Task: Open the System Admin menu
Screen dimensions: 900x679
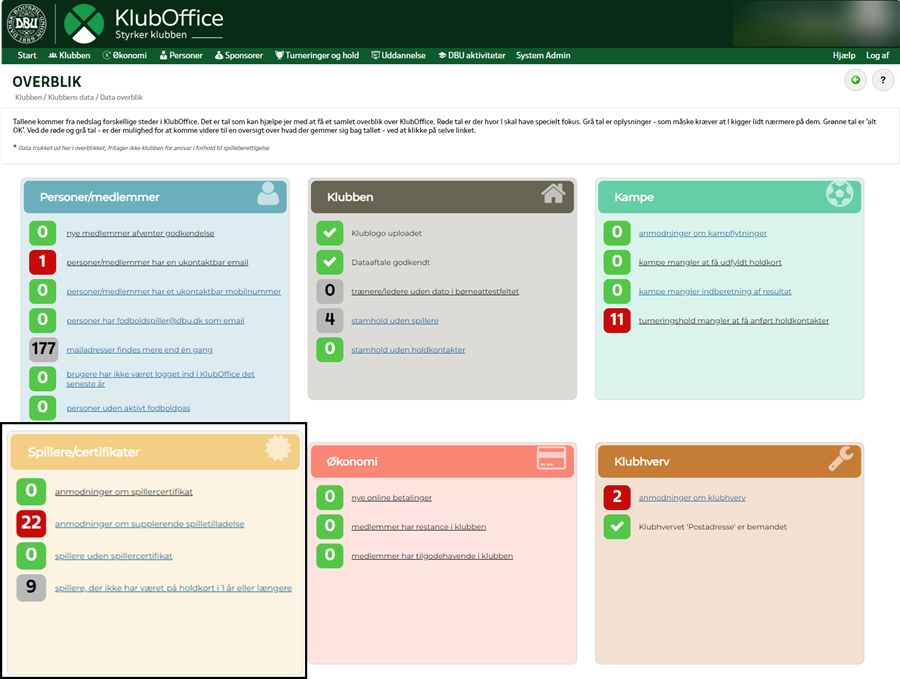Action: point(543,56)
